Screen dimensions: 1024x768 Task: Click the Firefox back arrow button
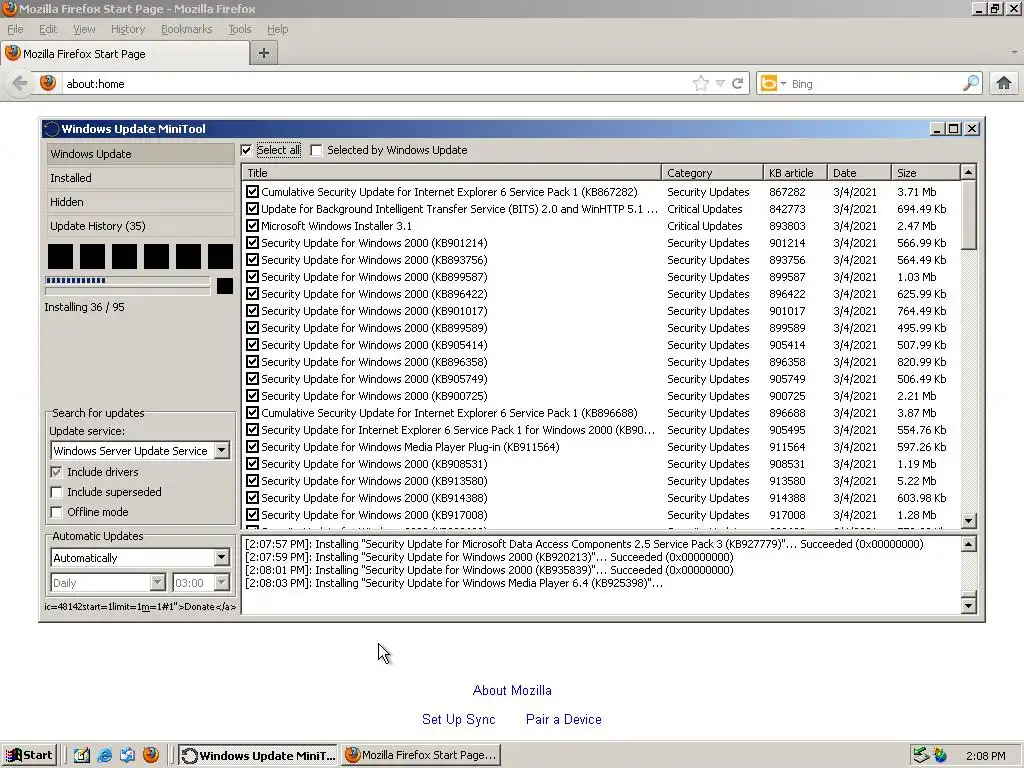point(20,84)
